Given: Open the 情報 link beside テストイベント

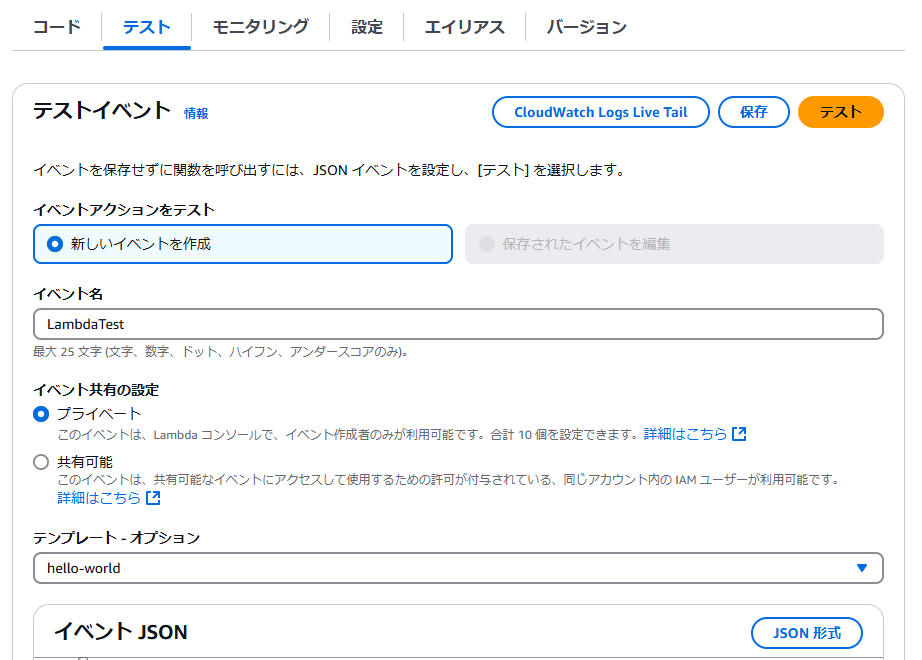Looking at the screenshot, I should tap(196, 114).
